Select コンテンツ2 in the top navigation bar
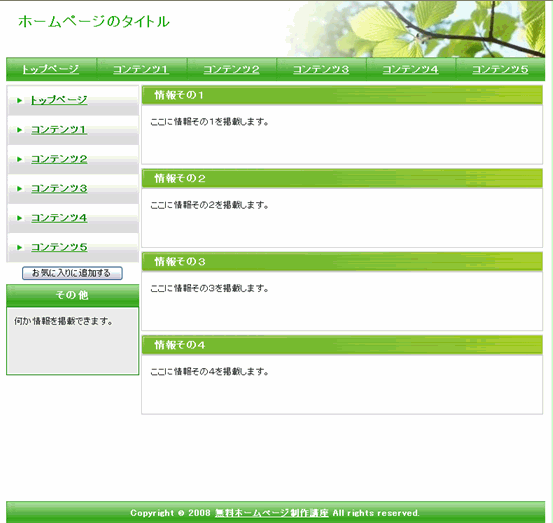Image resolution: width=553 pixels, height=523 pixels. [x=231, y=69]
